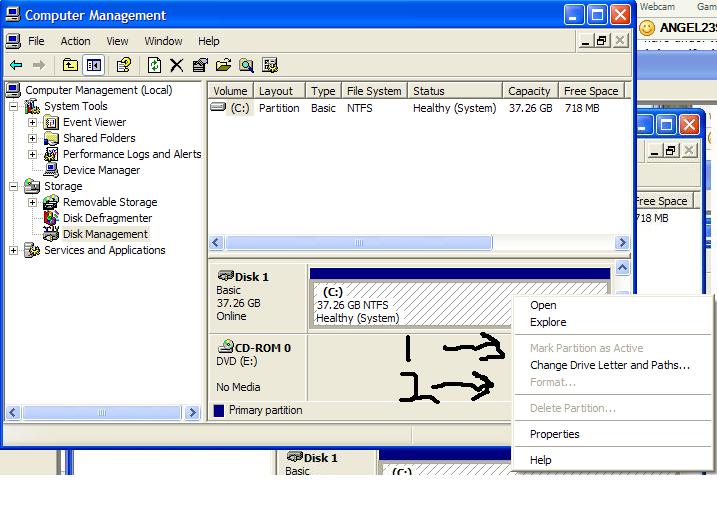The height and width of the screenshot is (525, 717).
Task: Click the Help question mark toolbar icon
Action: [x=123, y=65]
